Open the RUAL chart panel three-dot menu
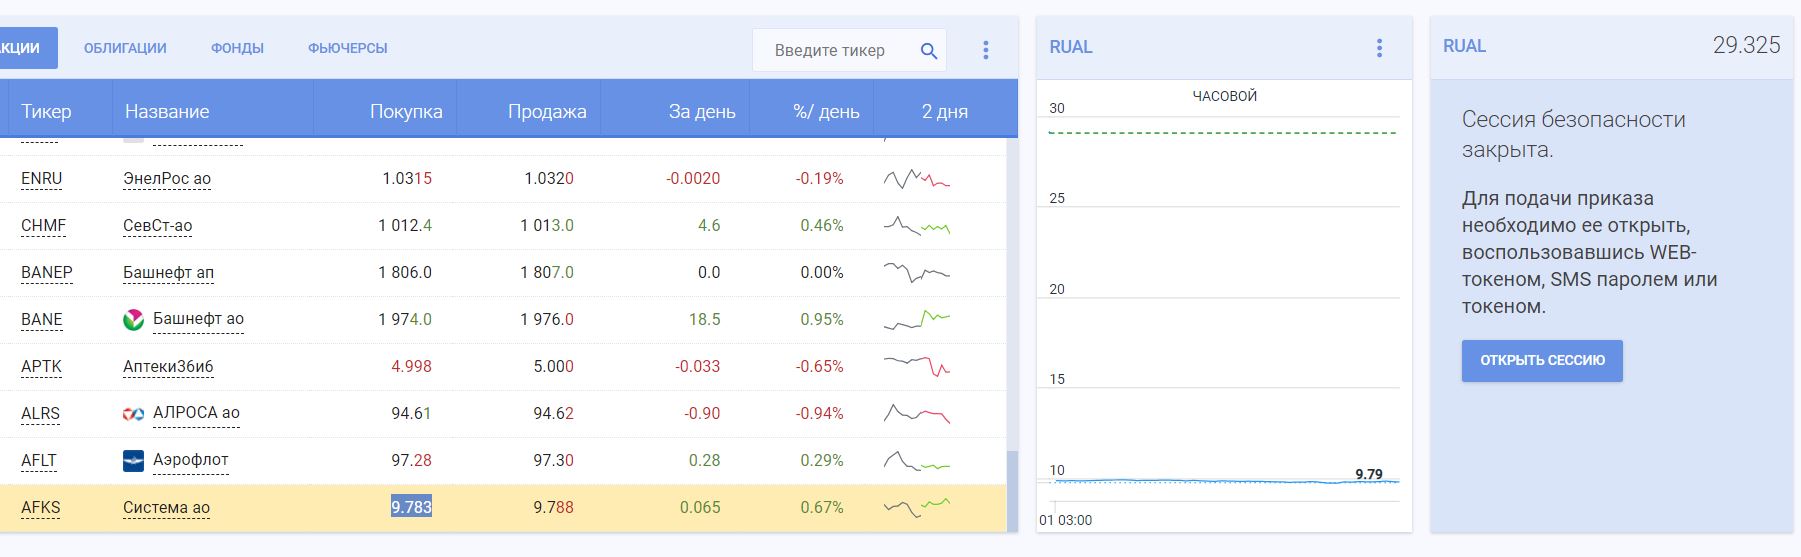The image size is (1801, 557). tap(1379, 48)
